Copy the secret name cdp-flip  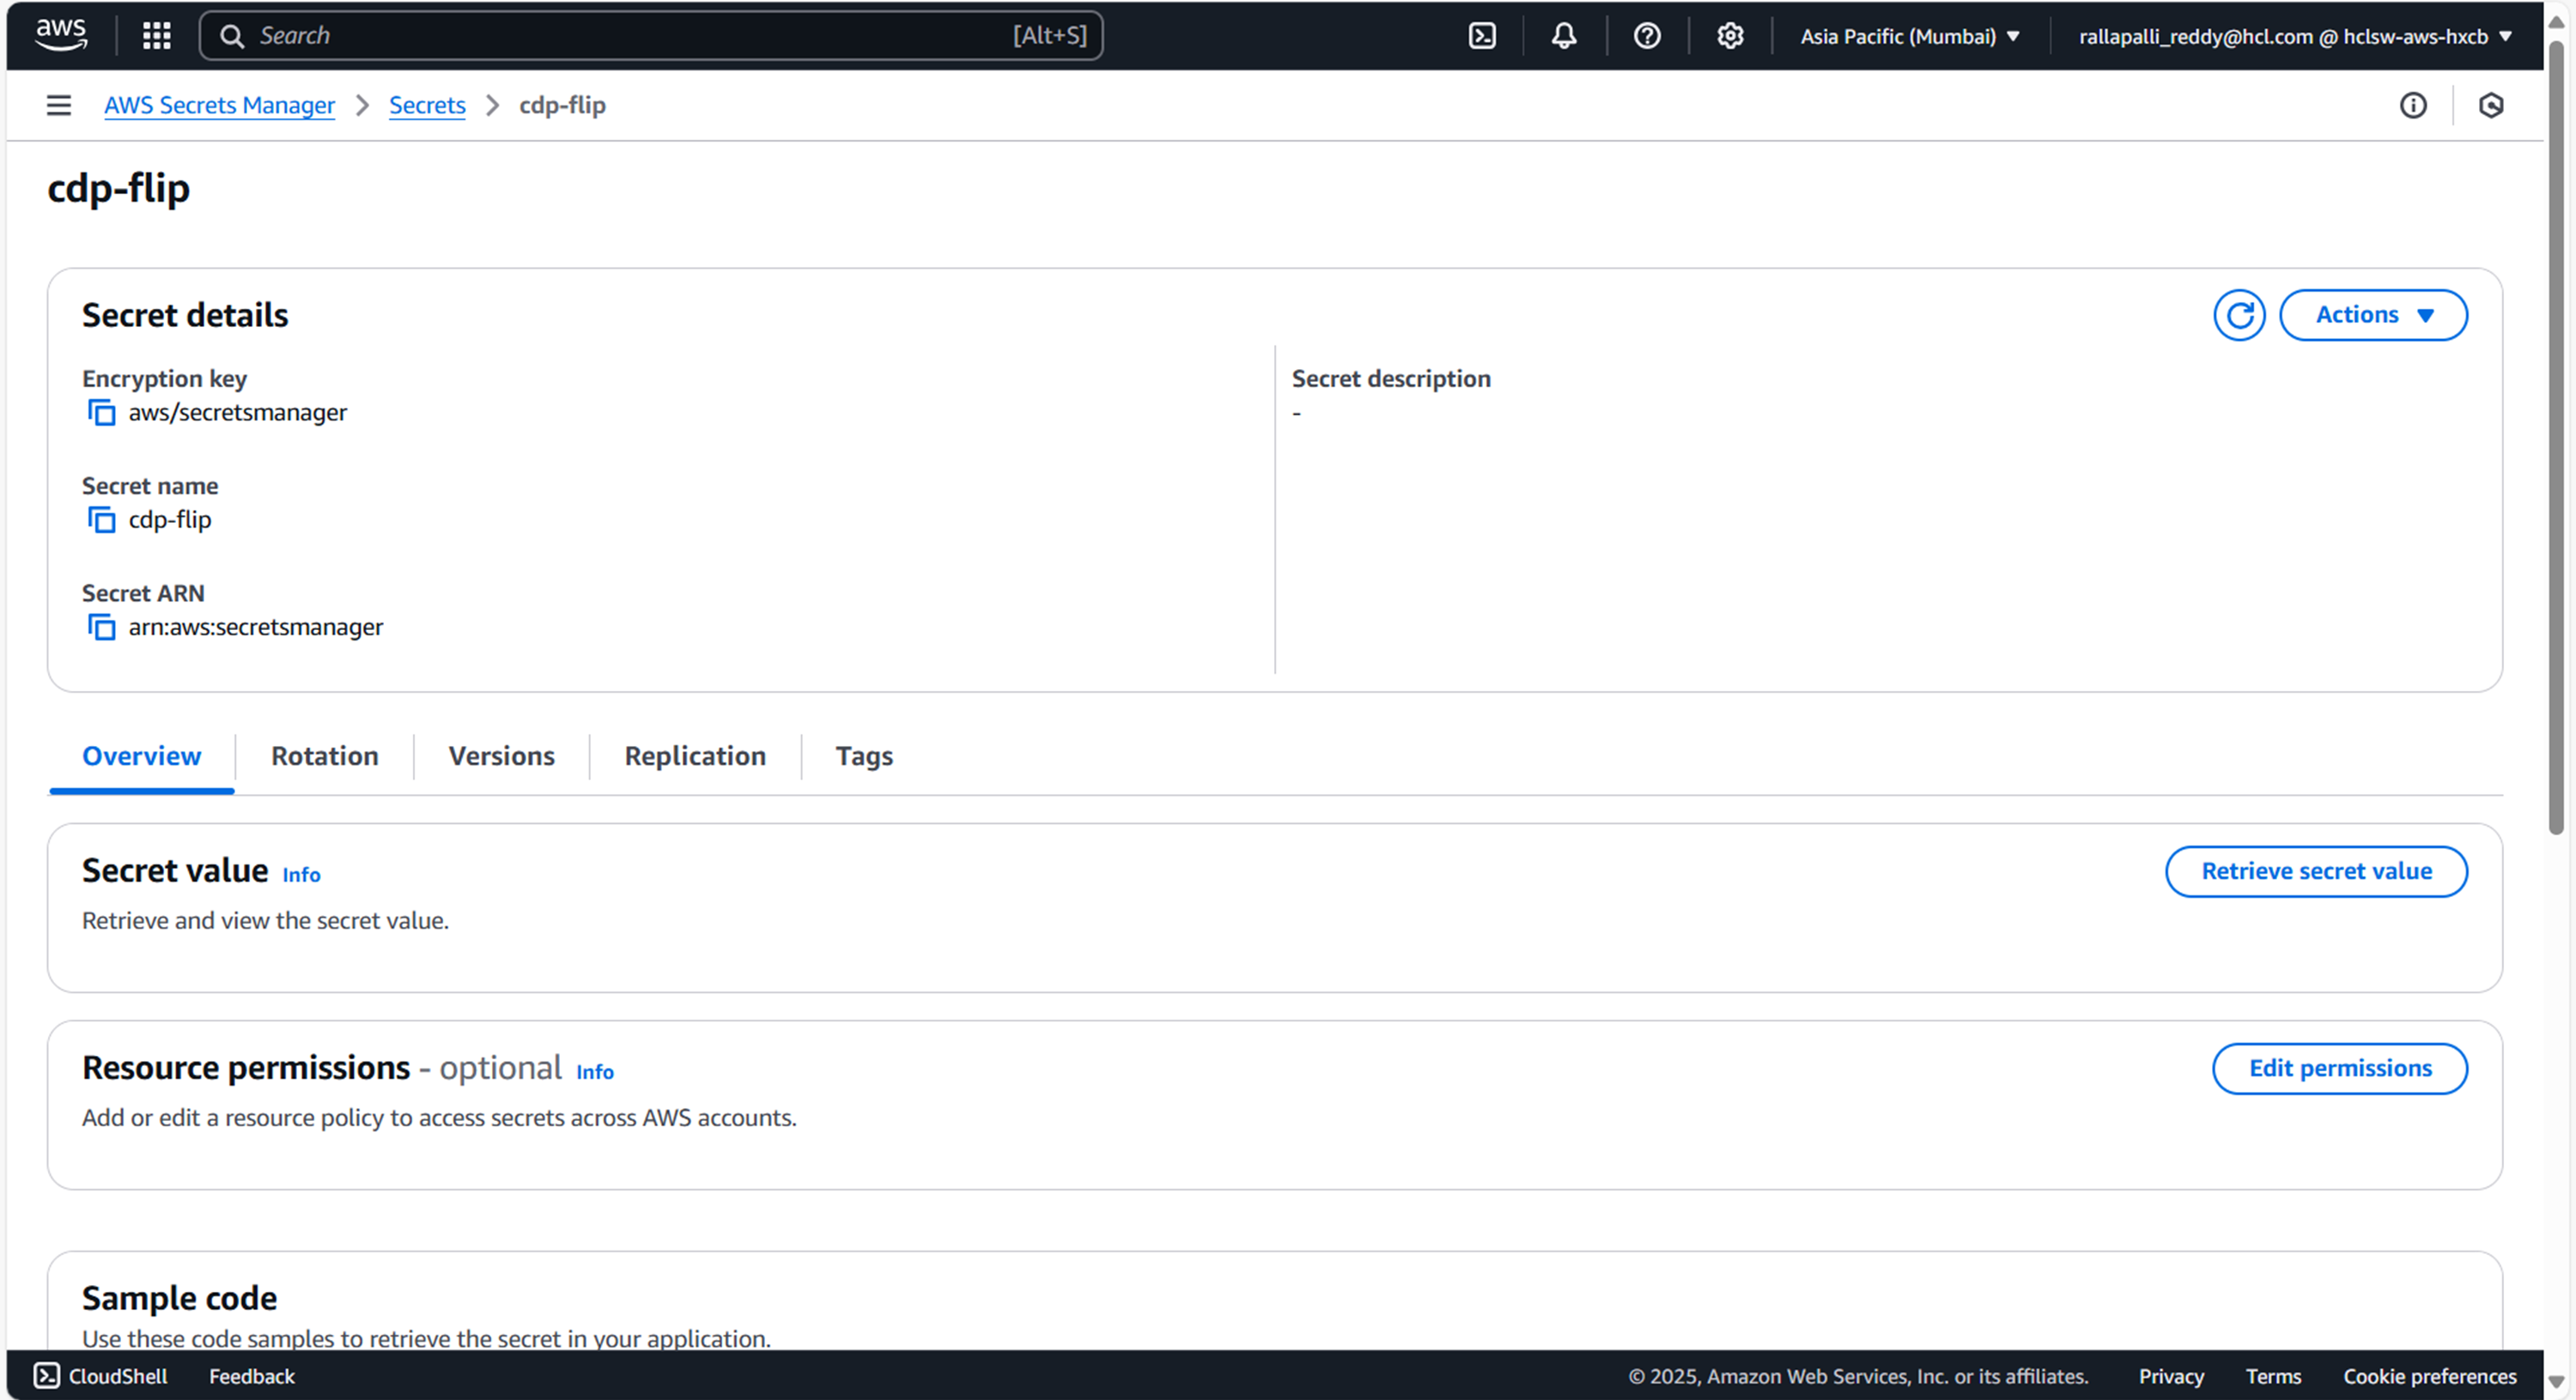[x=101, y=520]
